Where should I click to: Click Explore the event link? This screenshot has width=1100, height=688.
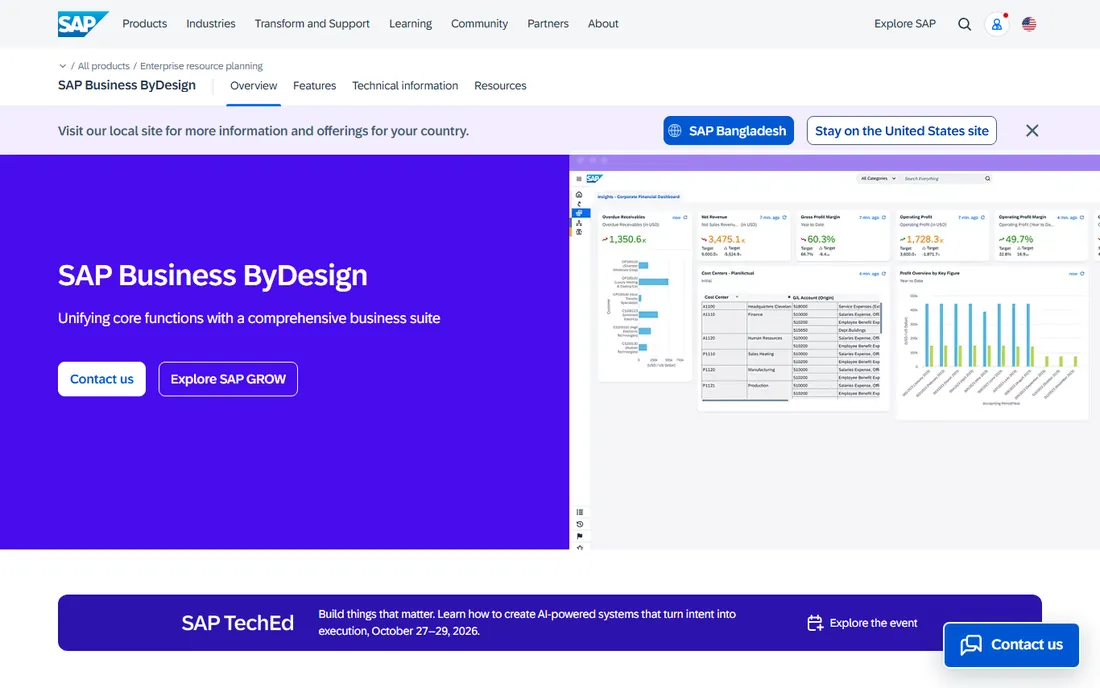(x=862, y=623)
